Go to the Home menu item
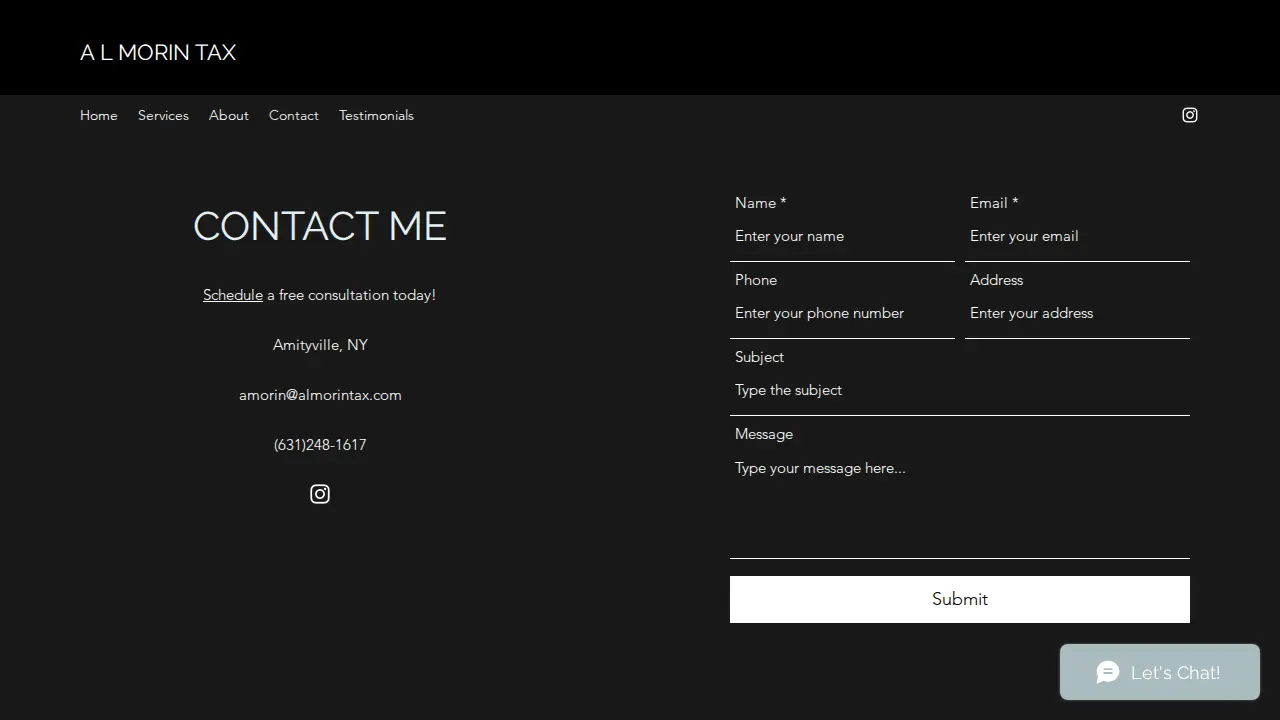The image size is (1280, 720). pos(99,116)
